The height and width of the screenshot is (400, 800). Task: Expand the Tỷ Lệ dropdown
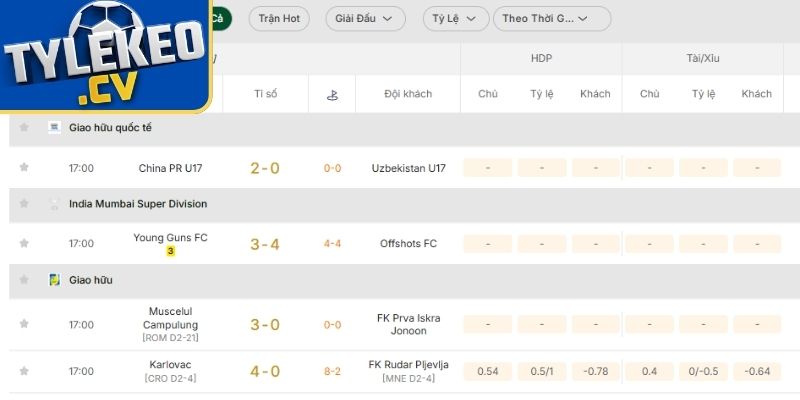click(456, 18)
